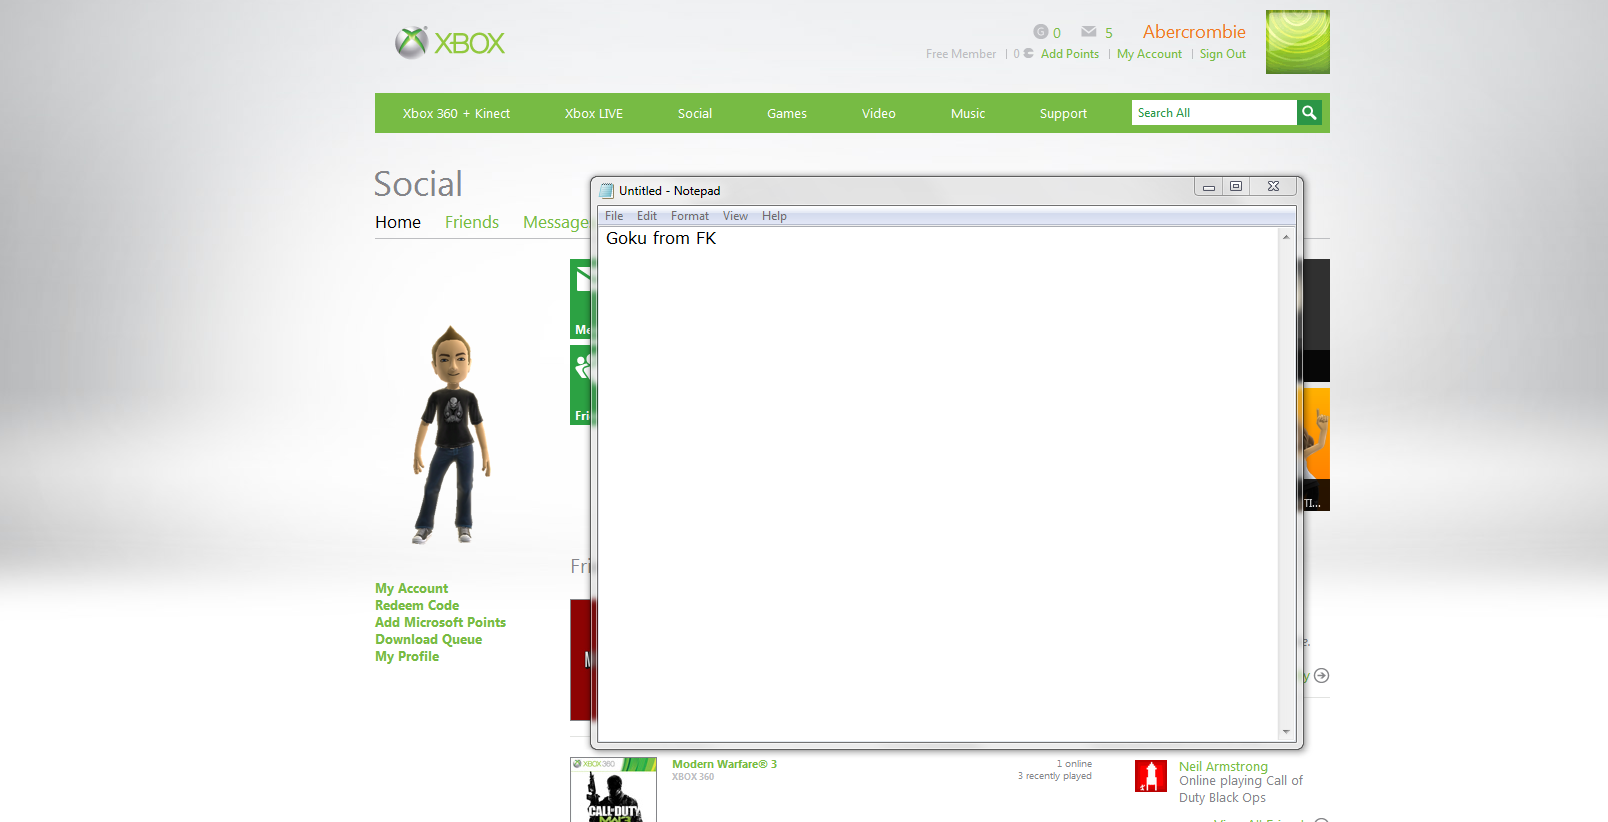Select Xbox LIVE in the navigation bar
Image resolution: width=1608 pixels, height=822 pixels.
pyautogui.click(x=594, y=113)
